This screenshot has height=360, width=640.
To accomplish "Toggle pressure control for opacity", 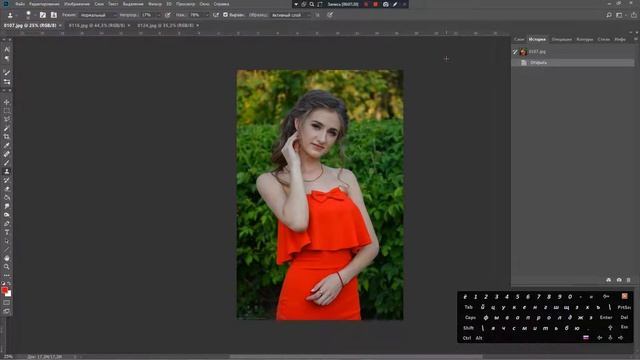I will coord(168,15).
